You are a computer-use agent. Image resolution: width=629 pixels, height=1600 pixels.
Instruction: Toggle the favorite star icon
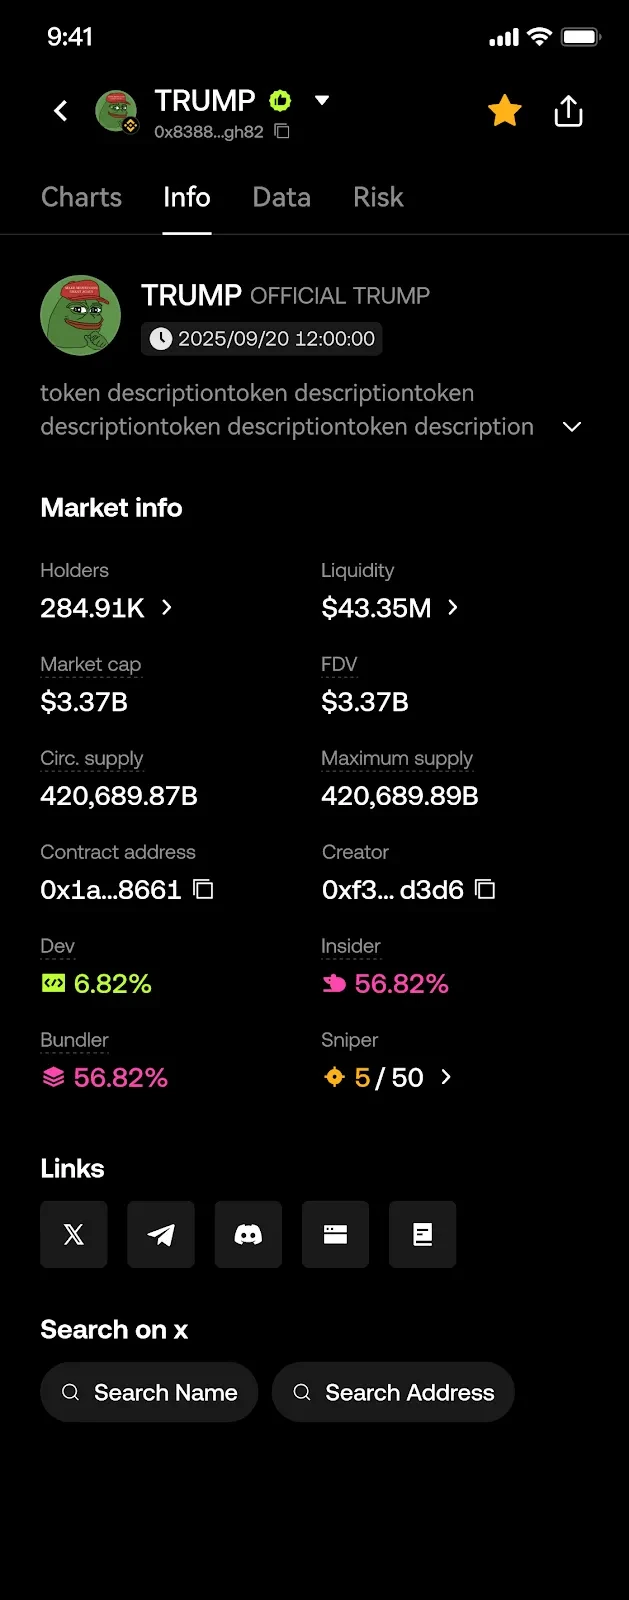click(x=505, y=111)
